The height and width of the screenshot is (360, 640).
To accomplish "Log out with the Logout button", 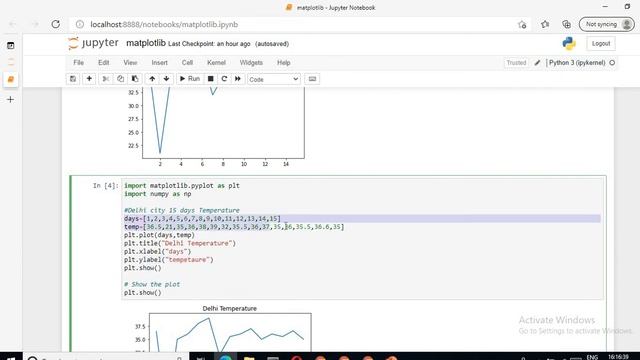I will click(x=601, y=44).
